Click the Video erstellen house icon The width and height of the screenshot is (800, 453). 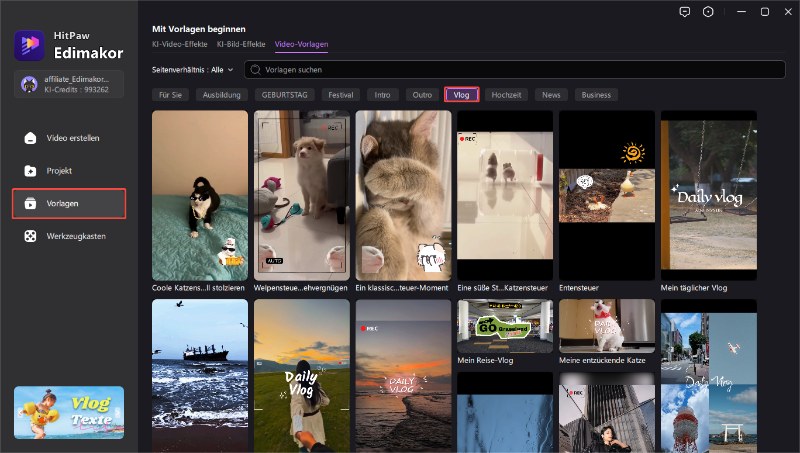(31, 138)
